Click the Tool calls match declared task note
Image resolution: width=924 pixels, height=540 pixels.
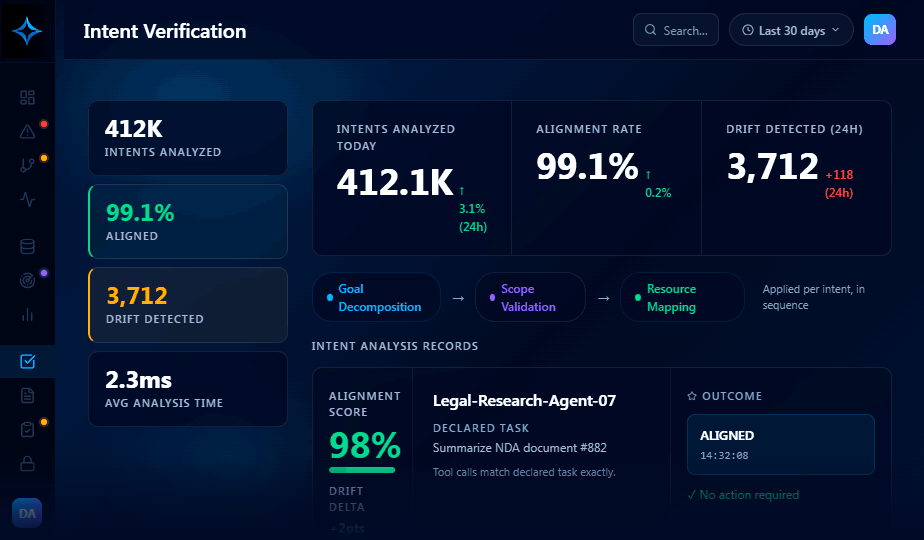pyautogui.click(x=524, y=472)
